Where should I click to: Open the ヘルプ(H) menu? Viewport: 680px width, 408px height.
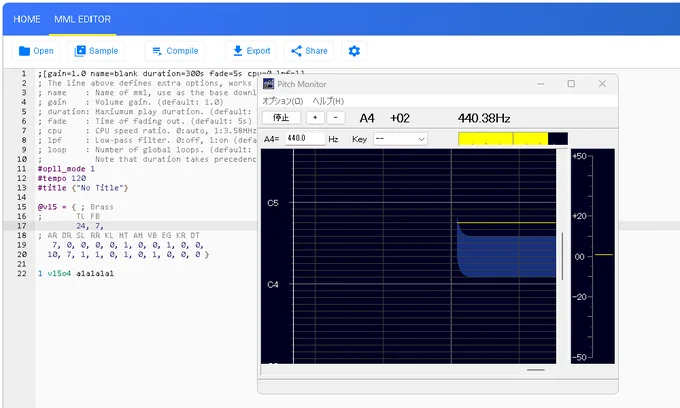pos(328,101)
